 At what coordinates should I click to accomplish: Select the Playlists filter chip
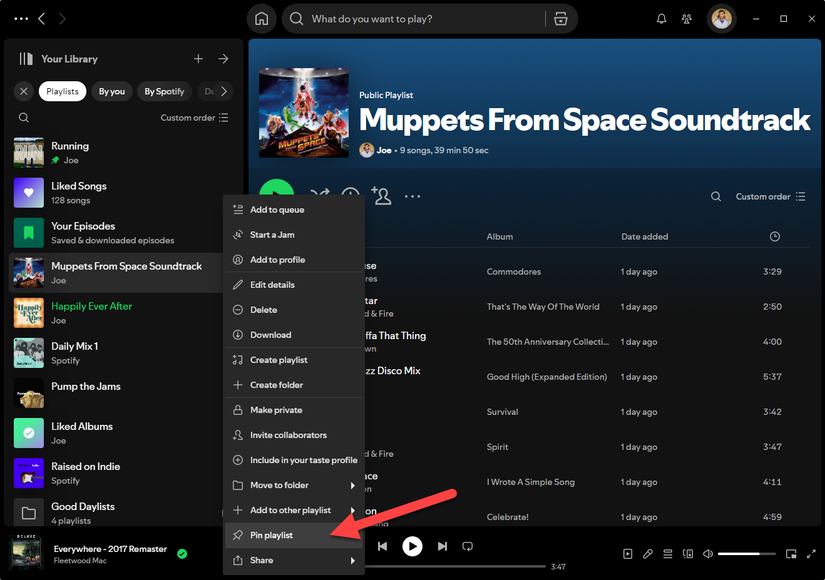pyautogui.click(x=62, y=91)
